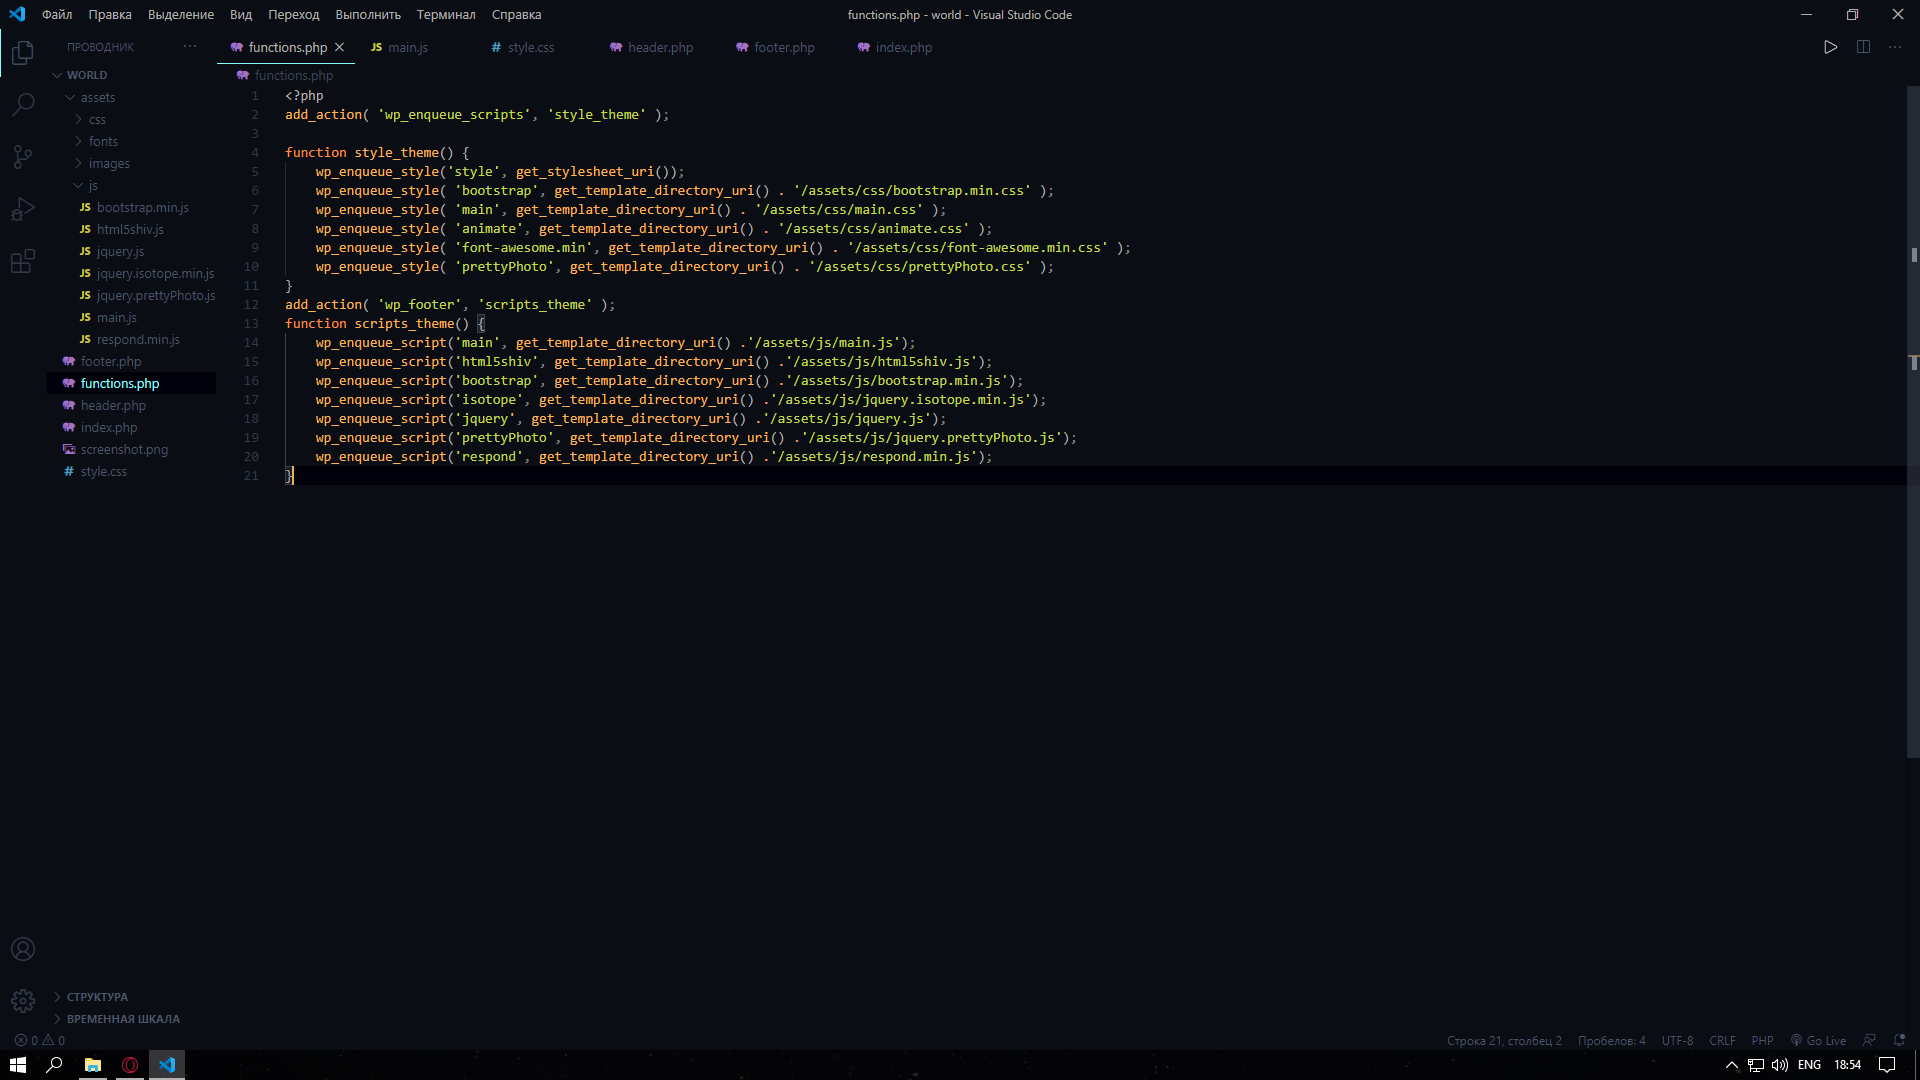This screenshot has height=1080, width=1920.
Task: Open the Выделение menu
Action: 181,15
